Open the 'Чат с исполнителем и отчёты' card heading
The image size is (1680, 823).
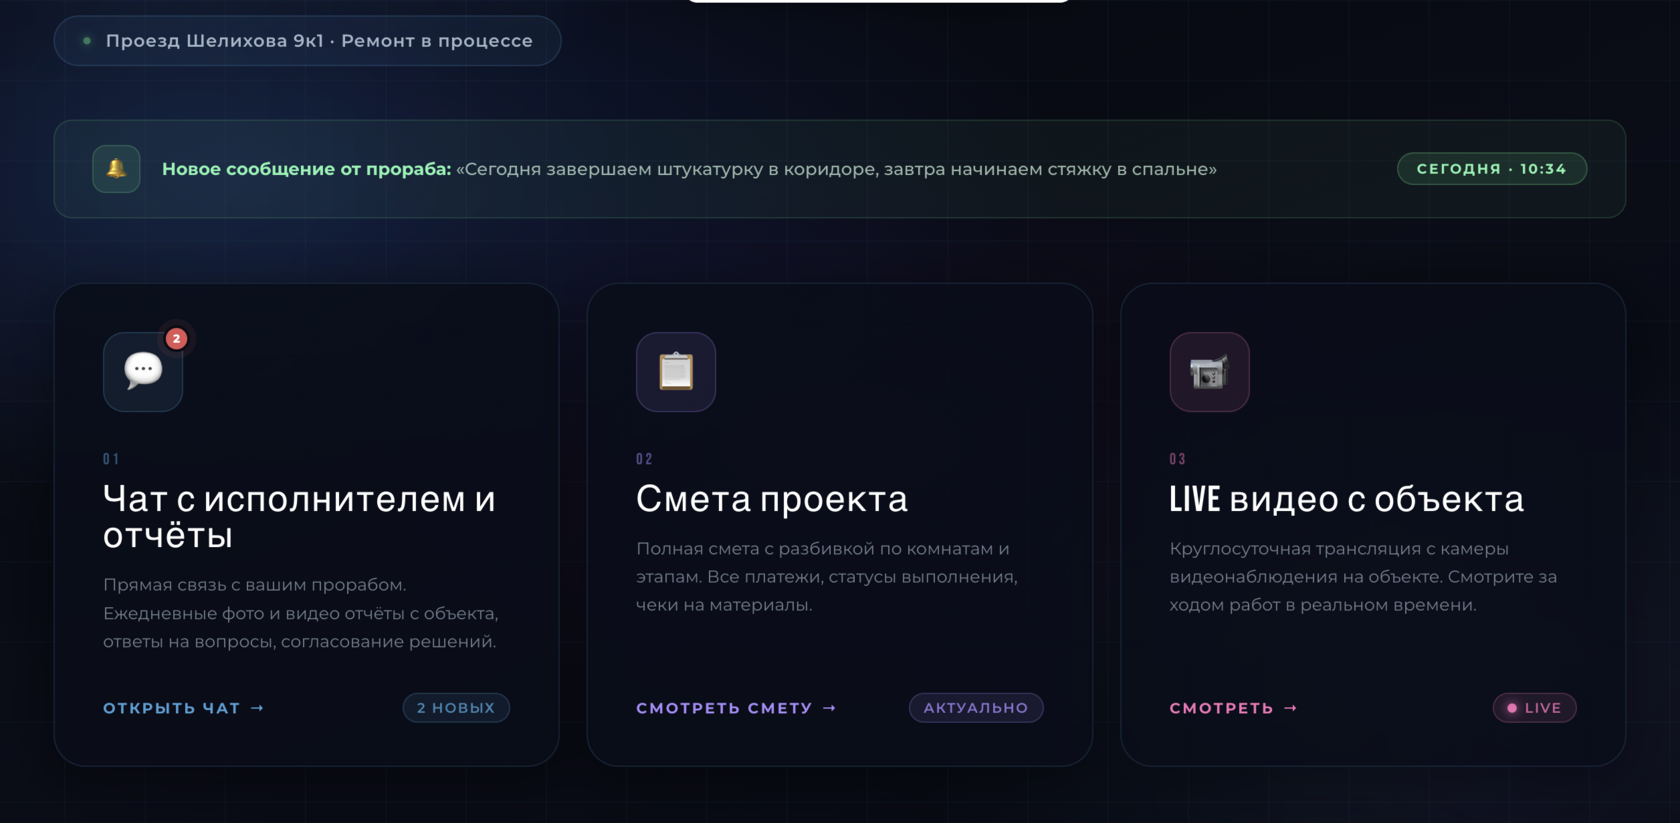click(299, 518)
